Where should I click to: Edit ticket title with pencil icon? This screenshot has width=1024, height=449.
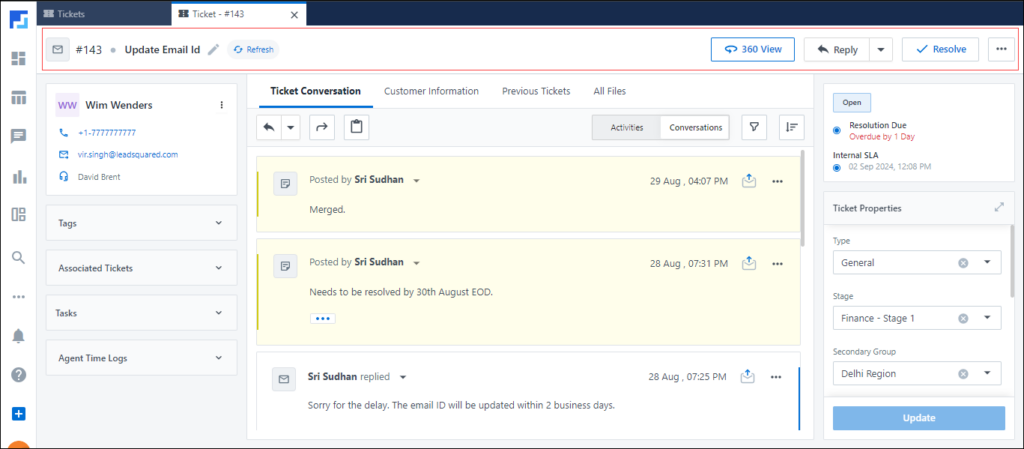(213, 50)
